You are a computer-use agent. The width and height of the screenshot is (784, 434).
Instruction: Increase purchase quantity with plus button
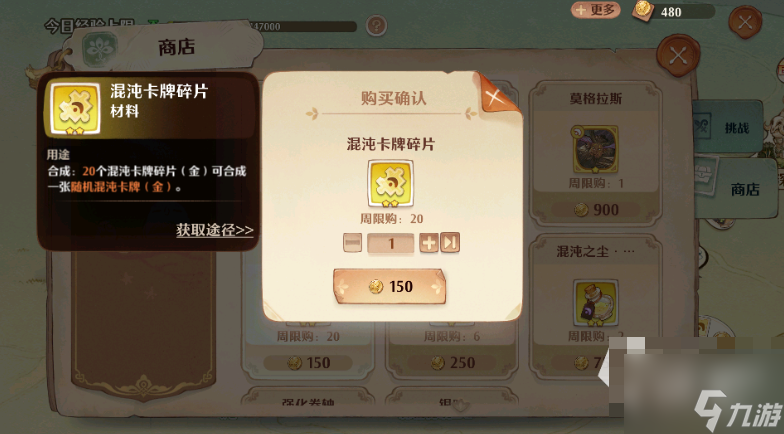428,243
